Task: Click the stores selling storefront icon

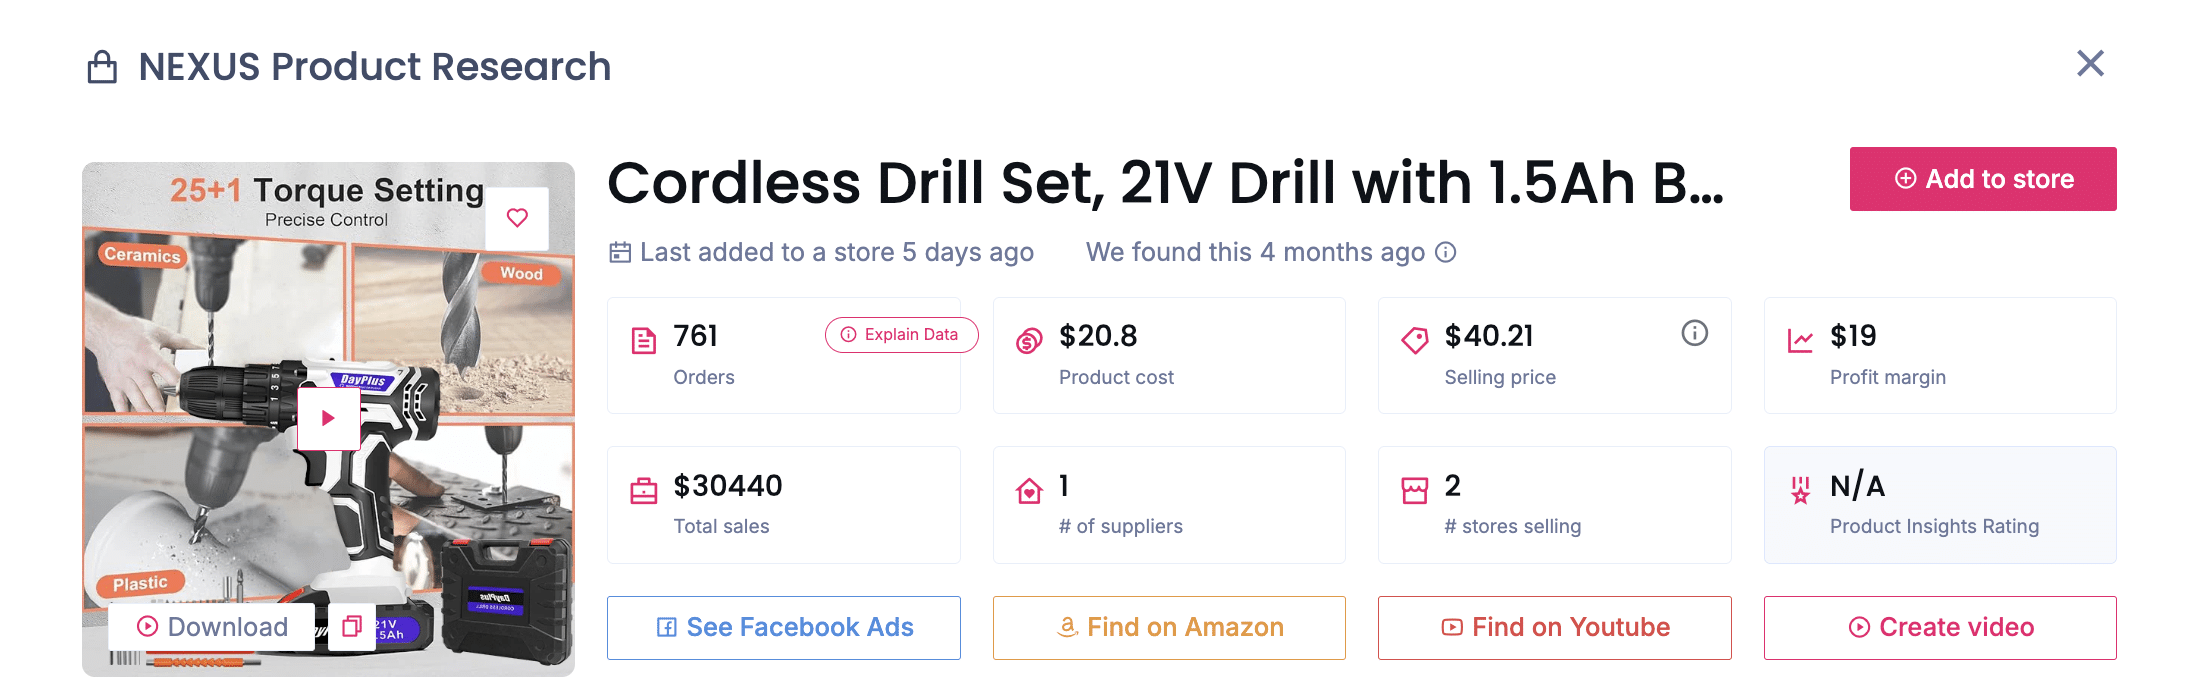Action: point(1413,489)
